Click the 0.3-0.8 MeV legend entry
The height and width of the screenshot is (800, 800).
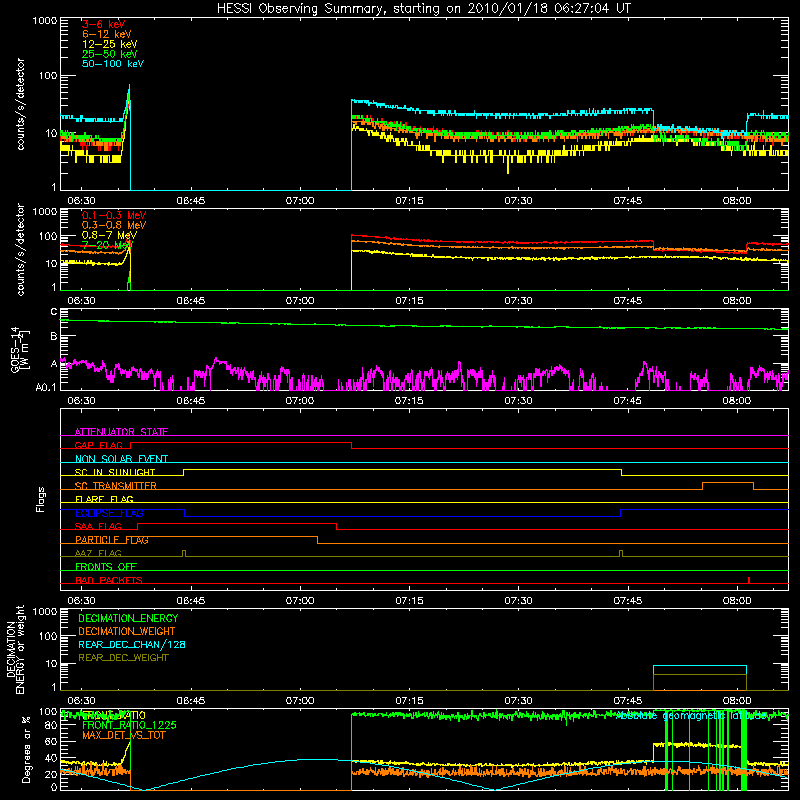(x=114, y=225)
